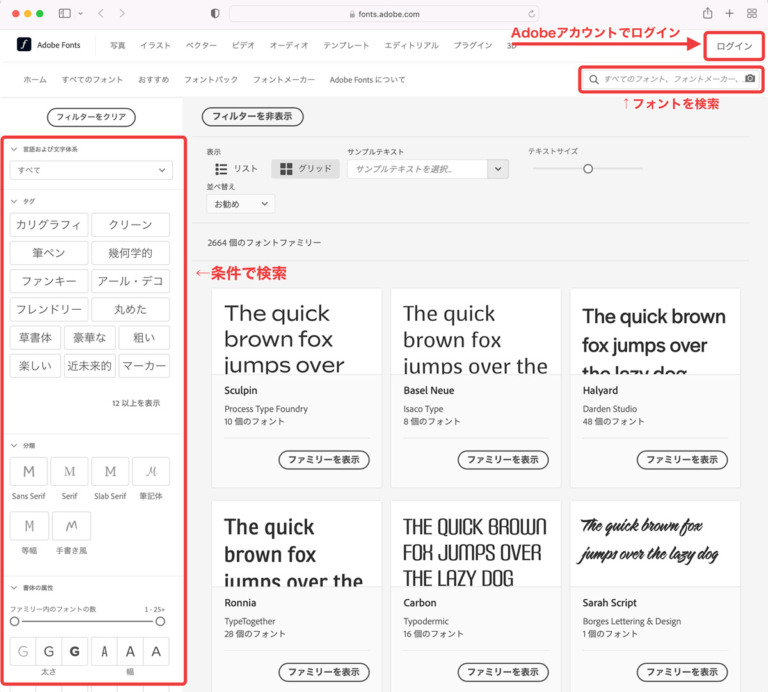Choose light weight G icon

click(23, 651)
